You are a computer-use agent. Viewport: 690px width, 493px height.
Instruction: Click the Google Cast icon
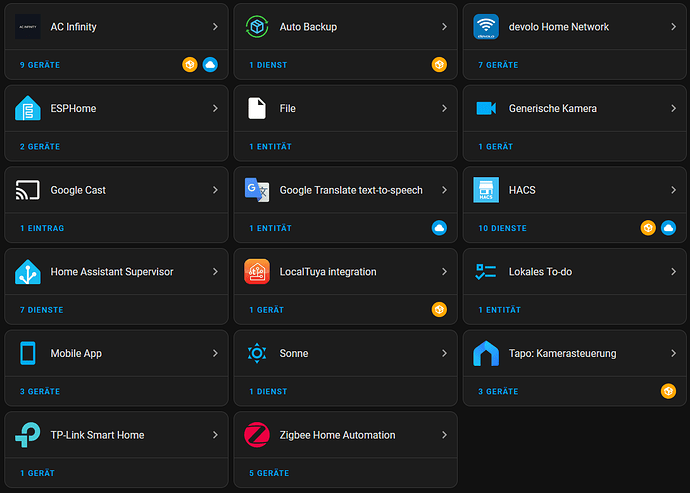(x=28, y=190)
